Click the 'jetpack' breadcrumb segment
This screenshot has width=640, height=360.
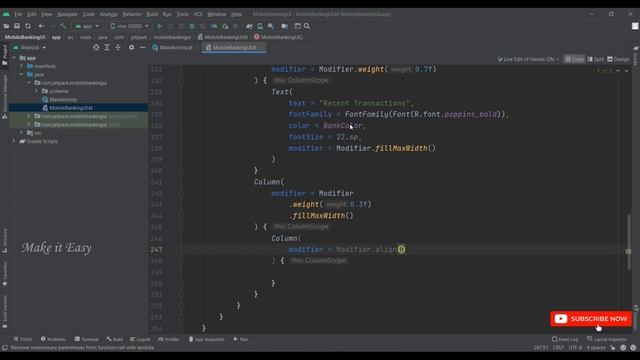(139, 37)
